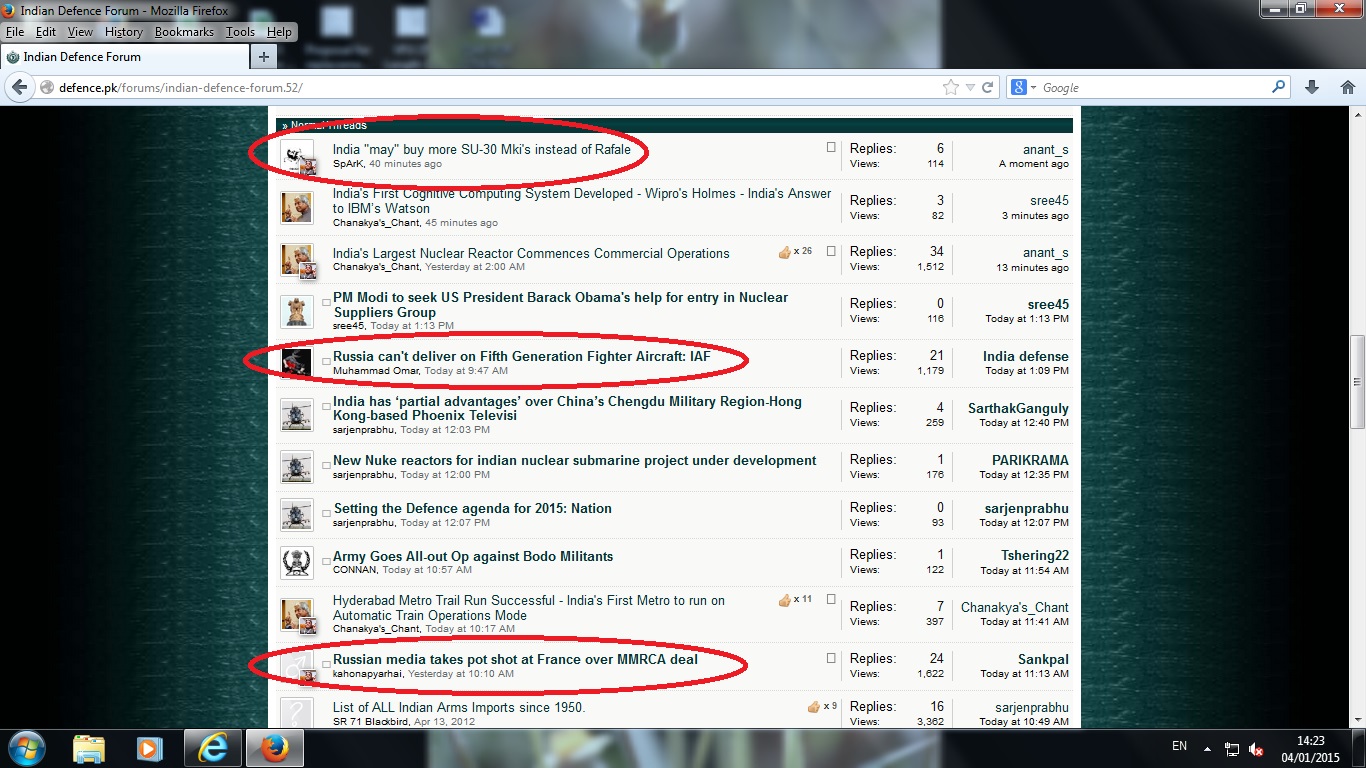This screenshot has height=768, width=1366.
Task: View last poster Sankpal profile
Action: tap(1043, 659)
